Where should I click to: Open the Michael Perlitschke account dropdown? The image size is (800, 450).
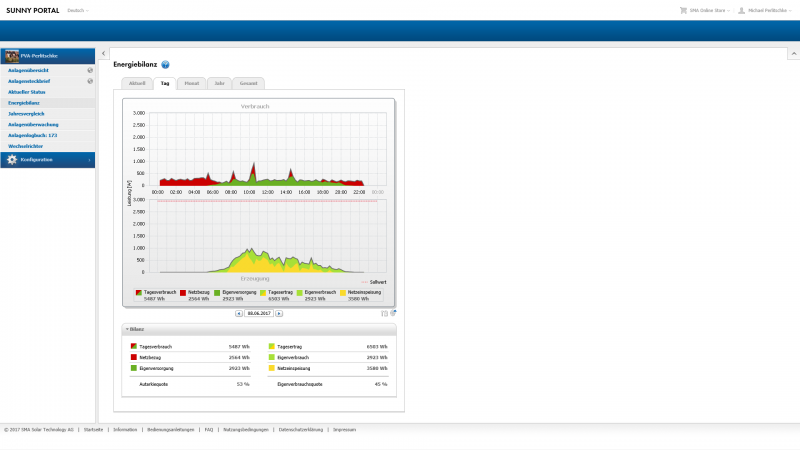769,10
